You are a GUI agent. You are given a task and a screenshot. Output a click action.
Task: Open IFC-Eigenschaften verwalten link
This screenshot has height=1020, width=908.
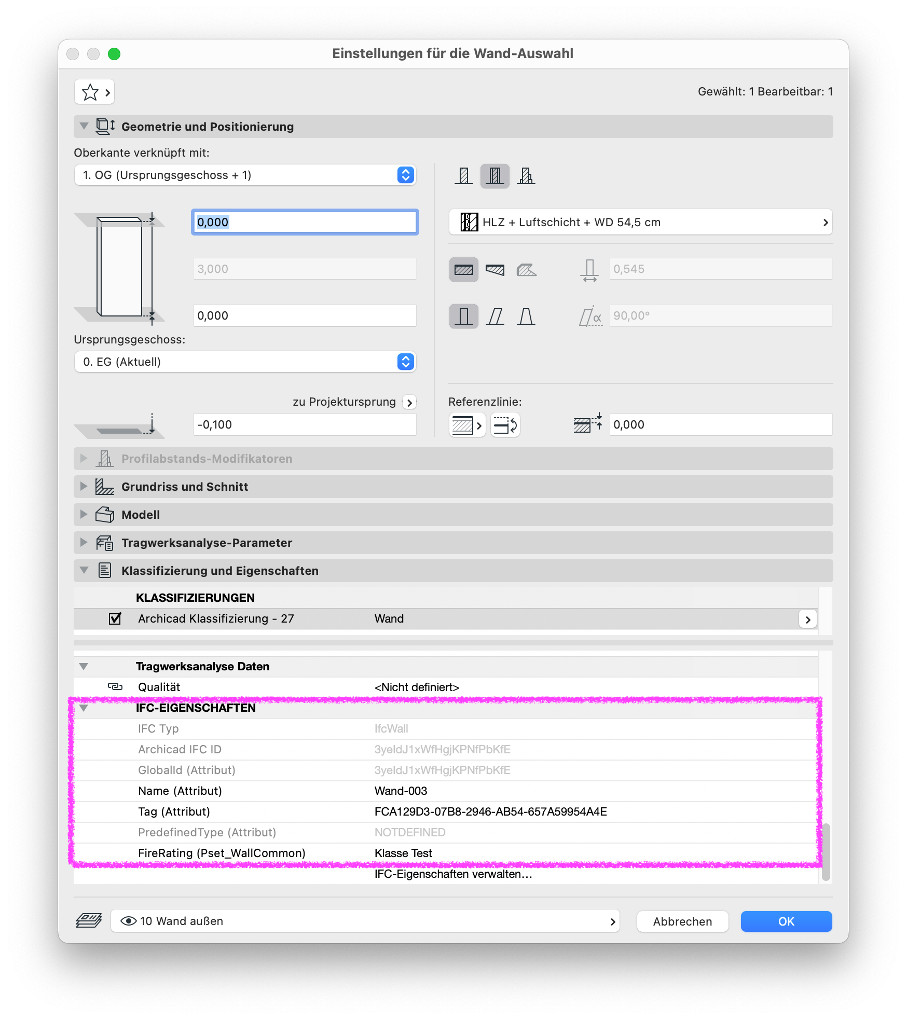453,874
